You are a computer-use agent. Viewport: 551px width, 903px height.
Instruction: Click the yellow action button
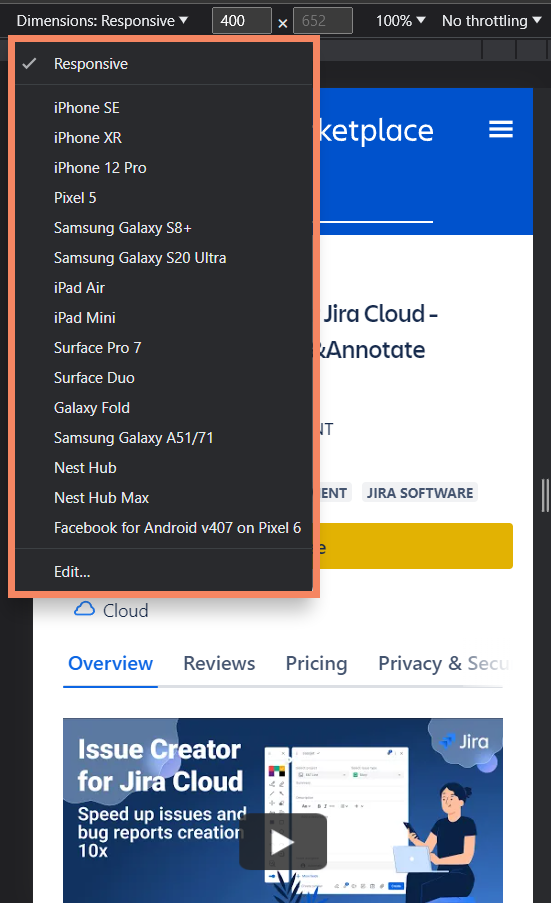(416, 546)
